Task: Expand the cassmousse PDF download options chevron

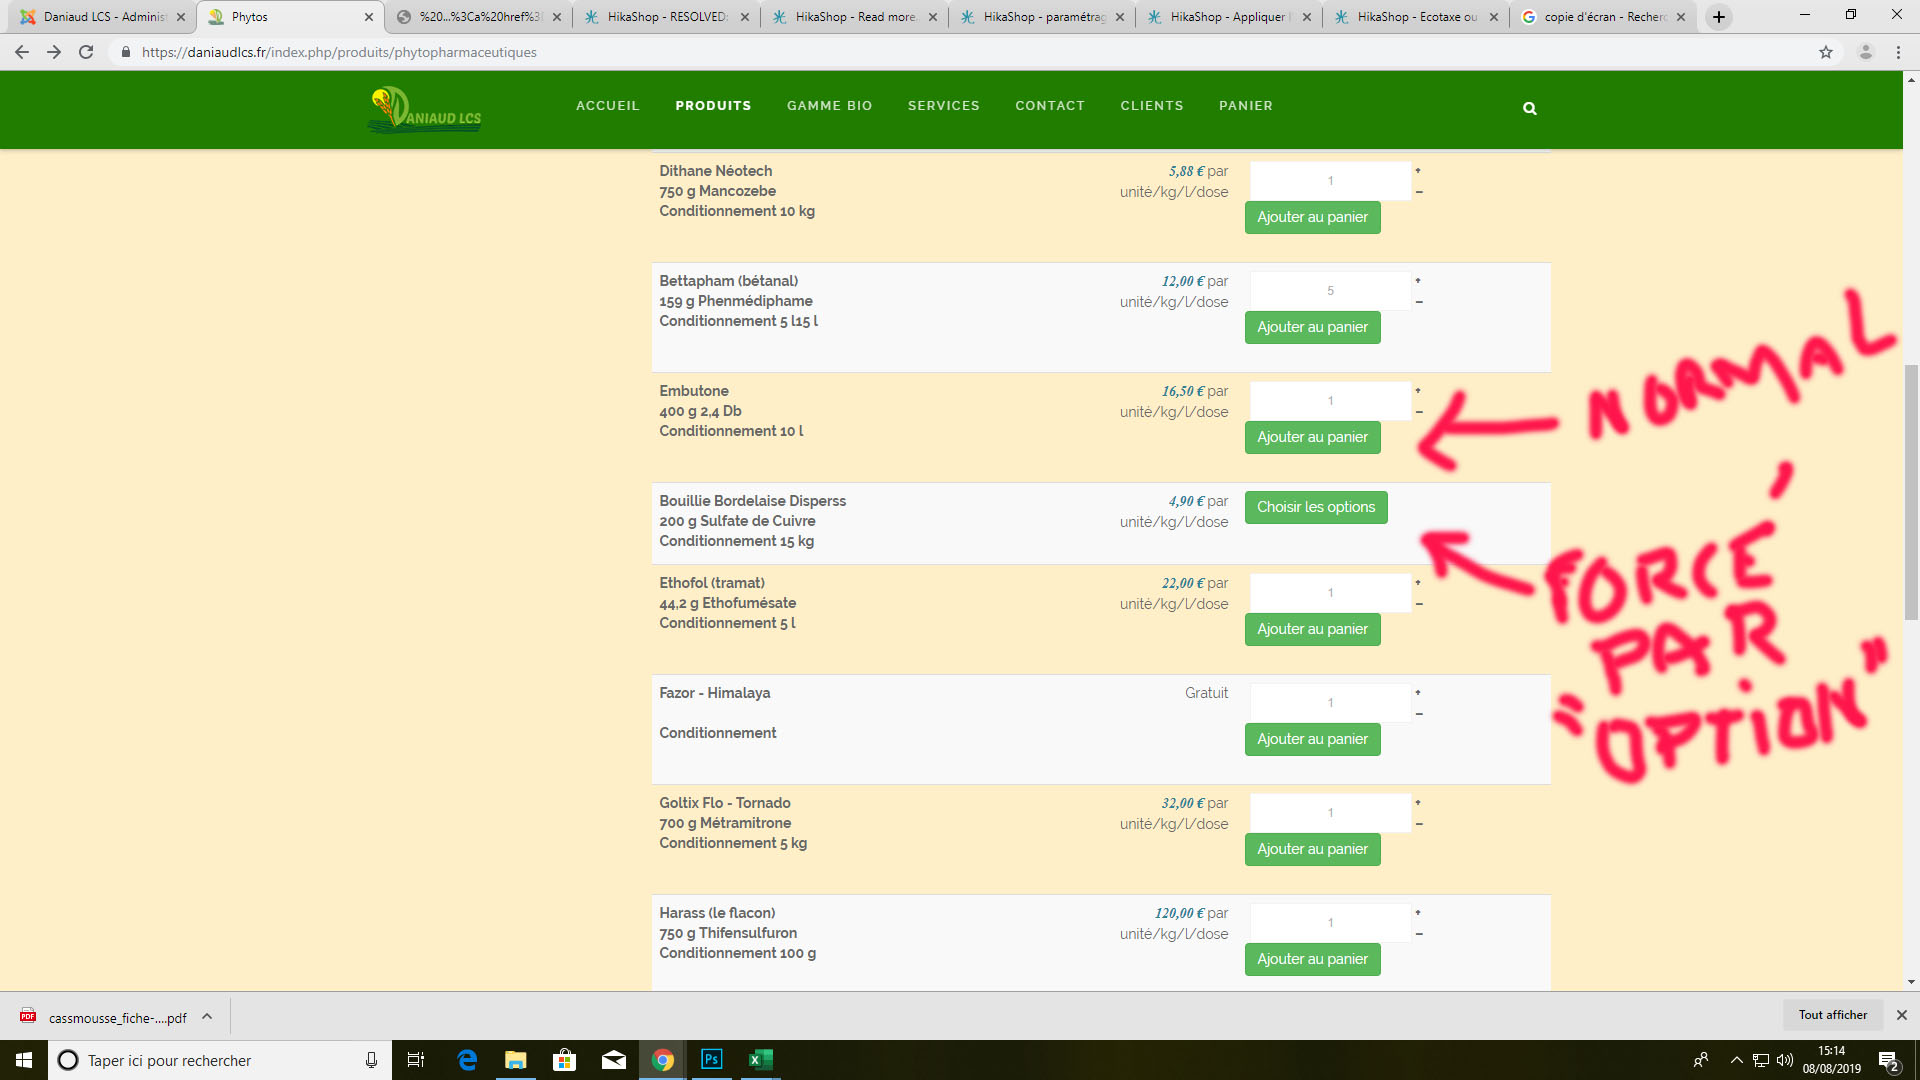Action: 207,1017
